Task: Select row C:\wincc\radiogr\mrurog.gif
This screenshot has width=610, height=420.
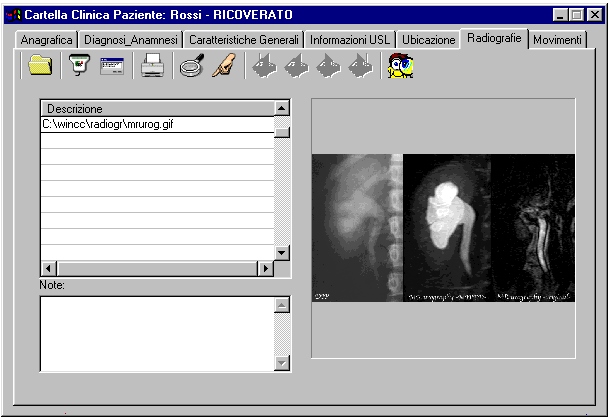Action: coord(158,124)
